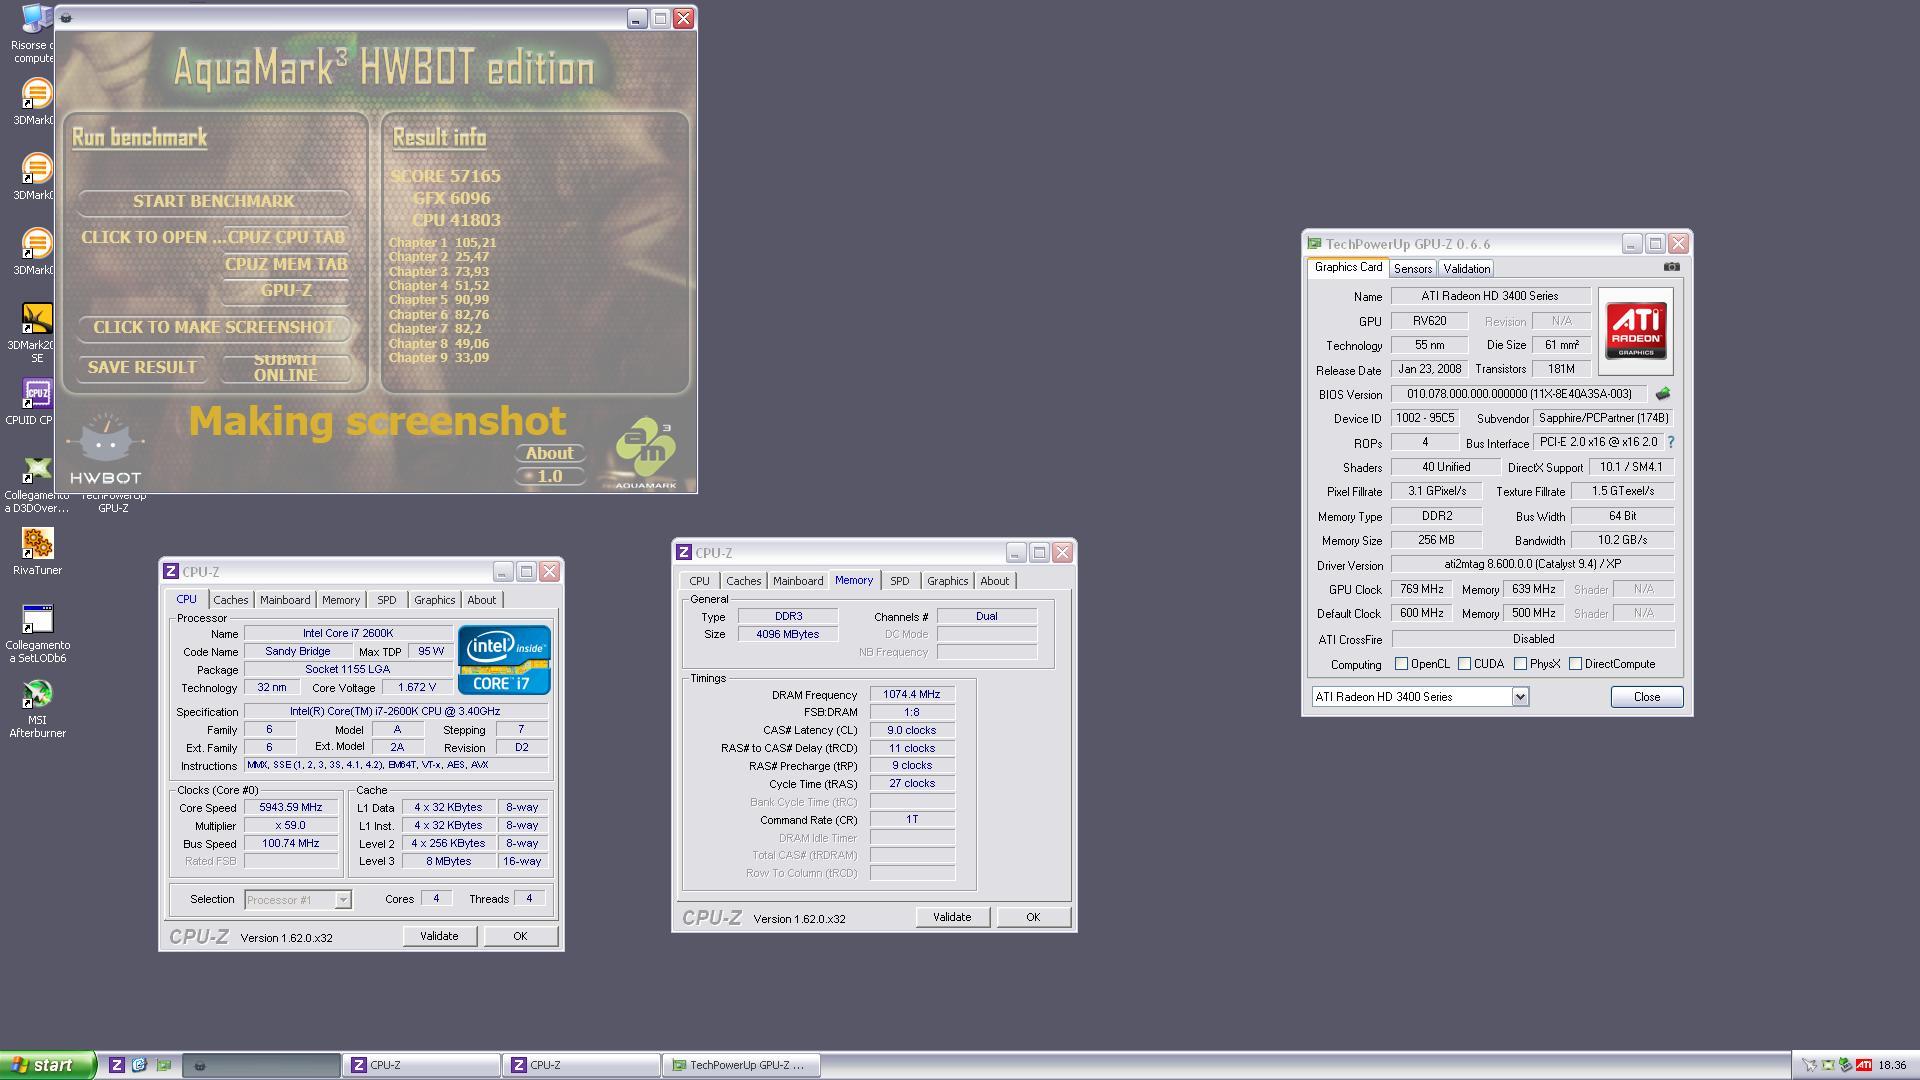Open the Mainboard tab in CPU window
Image resolution: width=1920 pixels, height=1080 pixels.
click(x=285, y=600)
